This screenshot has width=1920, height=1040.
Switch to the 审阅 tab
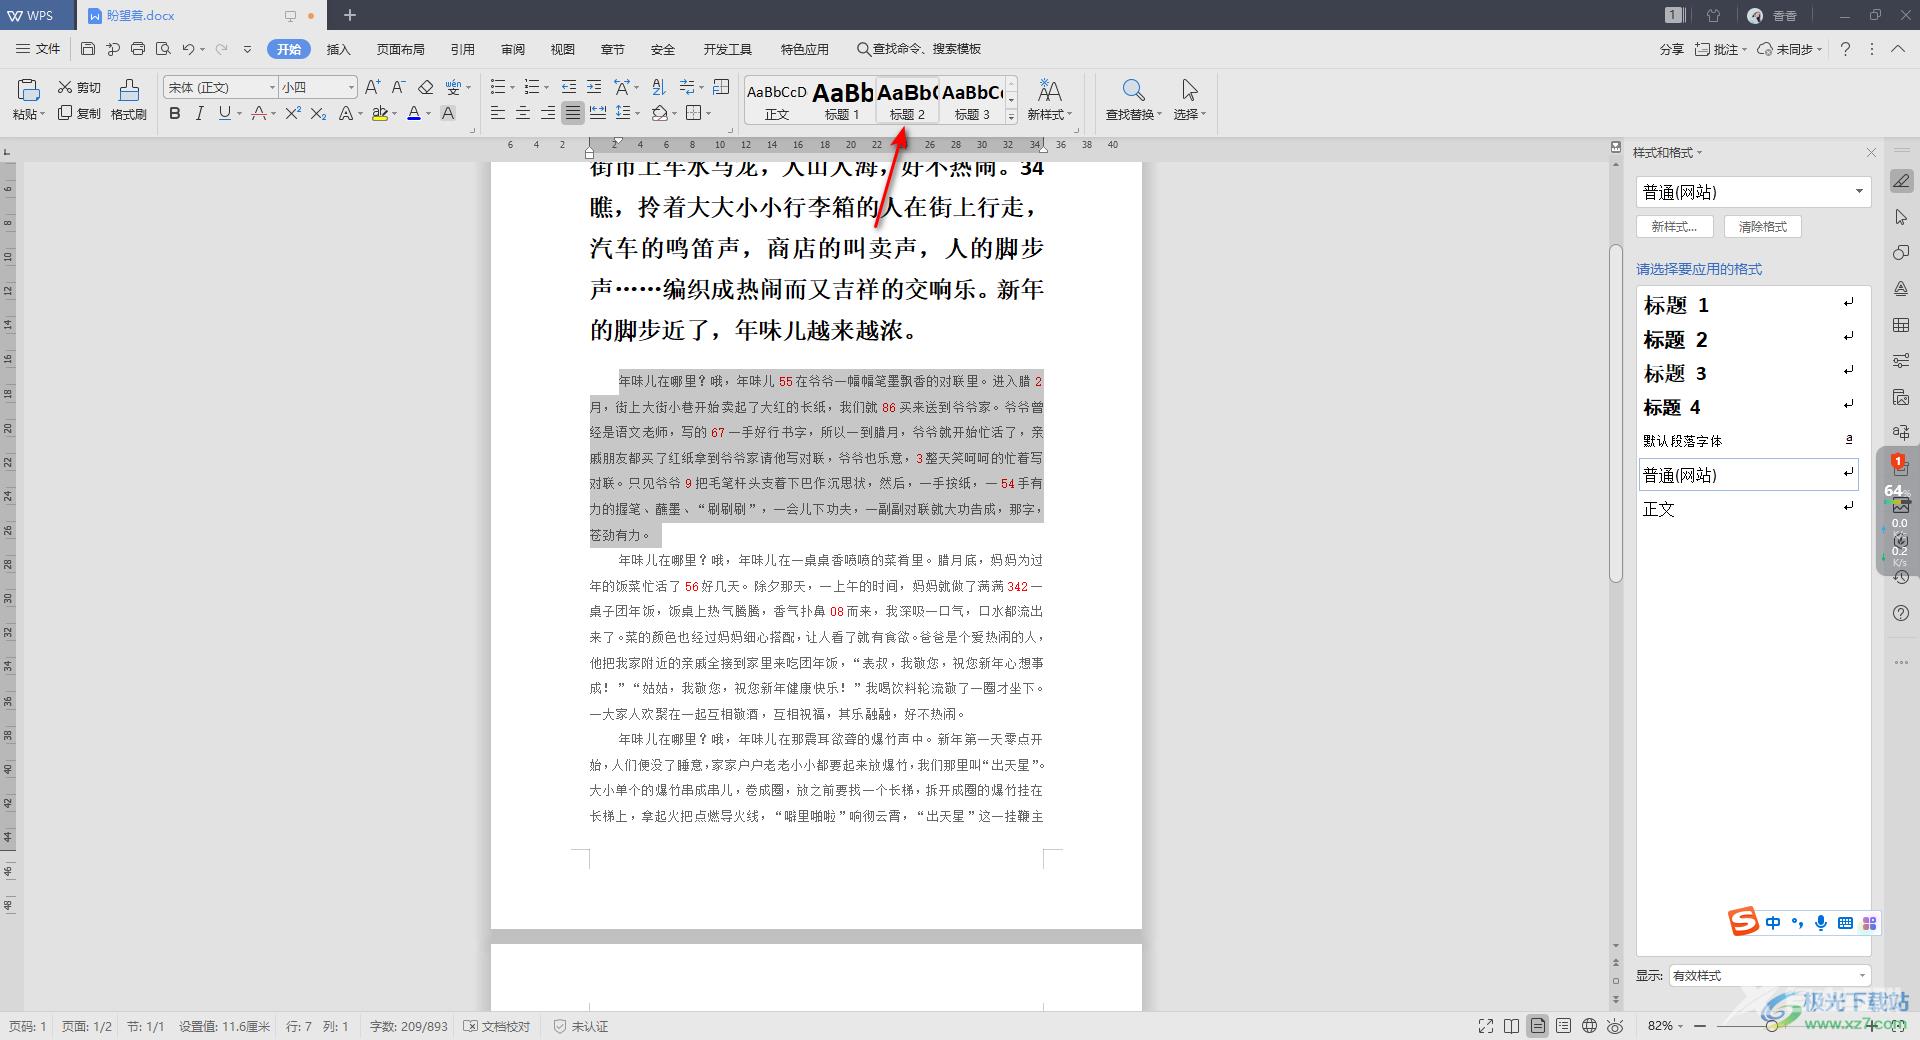click(x=513, y=49)
